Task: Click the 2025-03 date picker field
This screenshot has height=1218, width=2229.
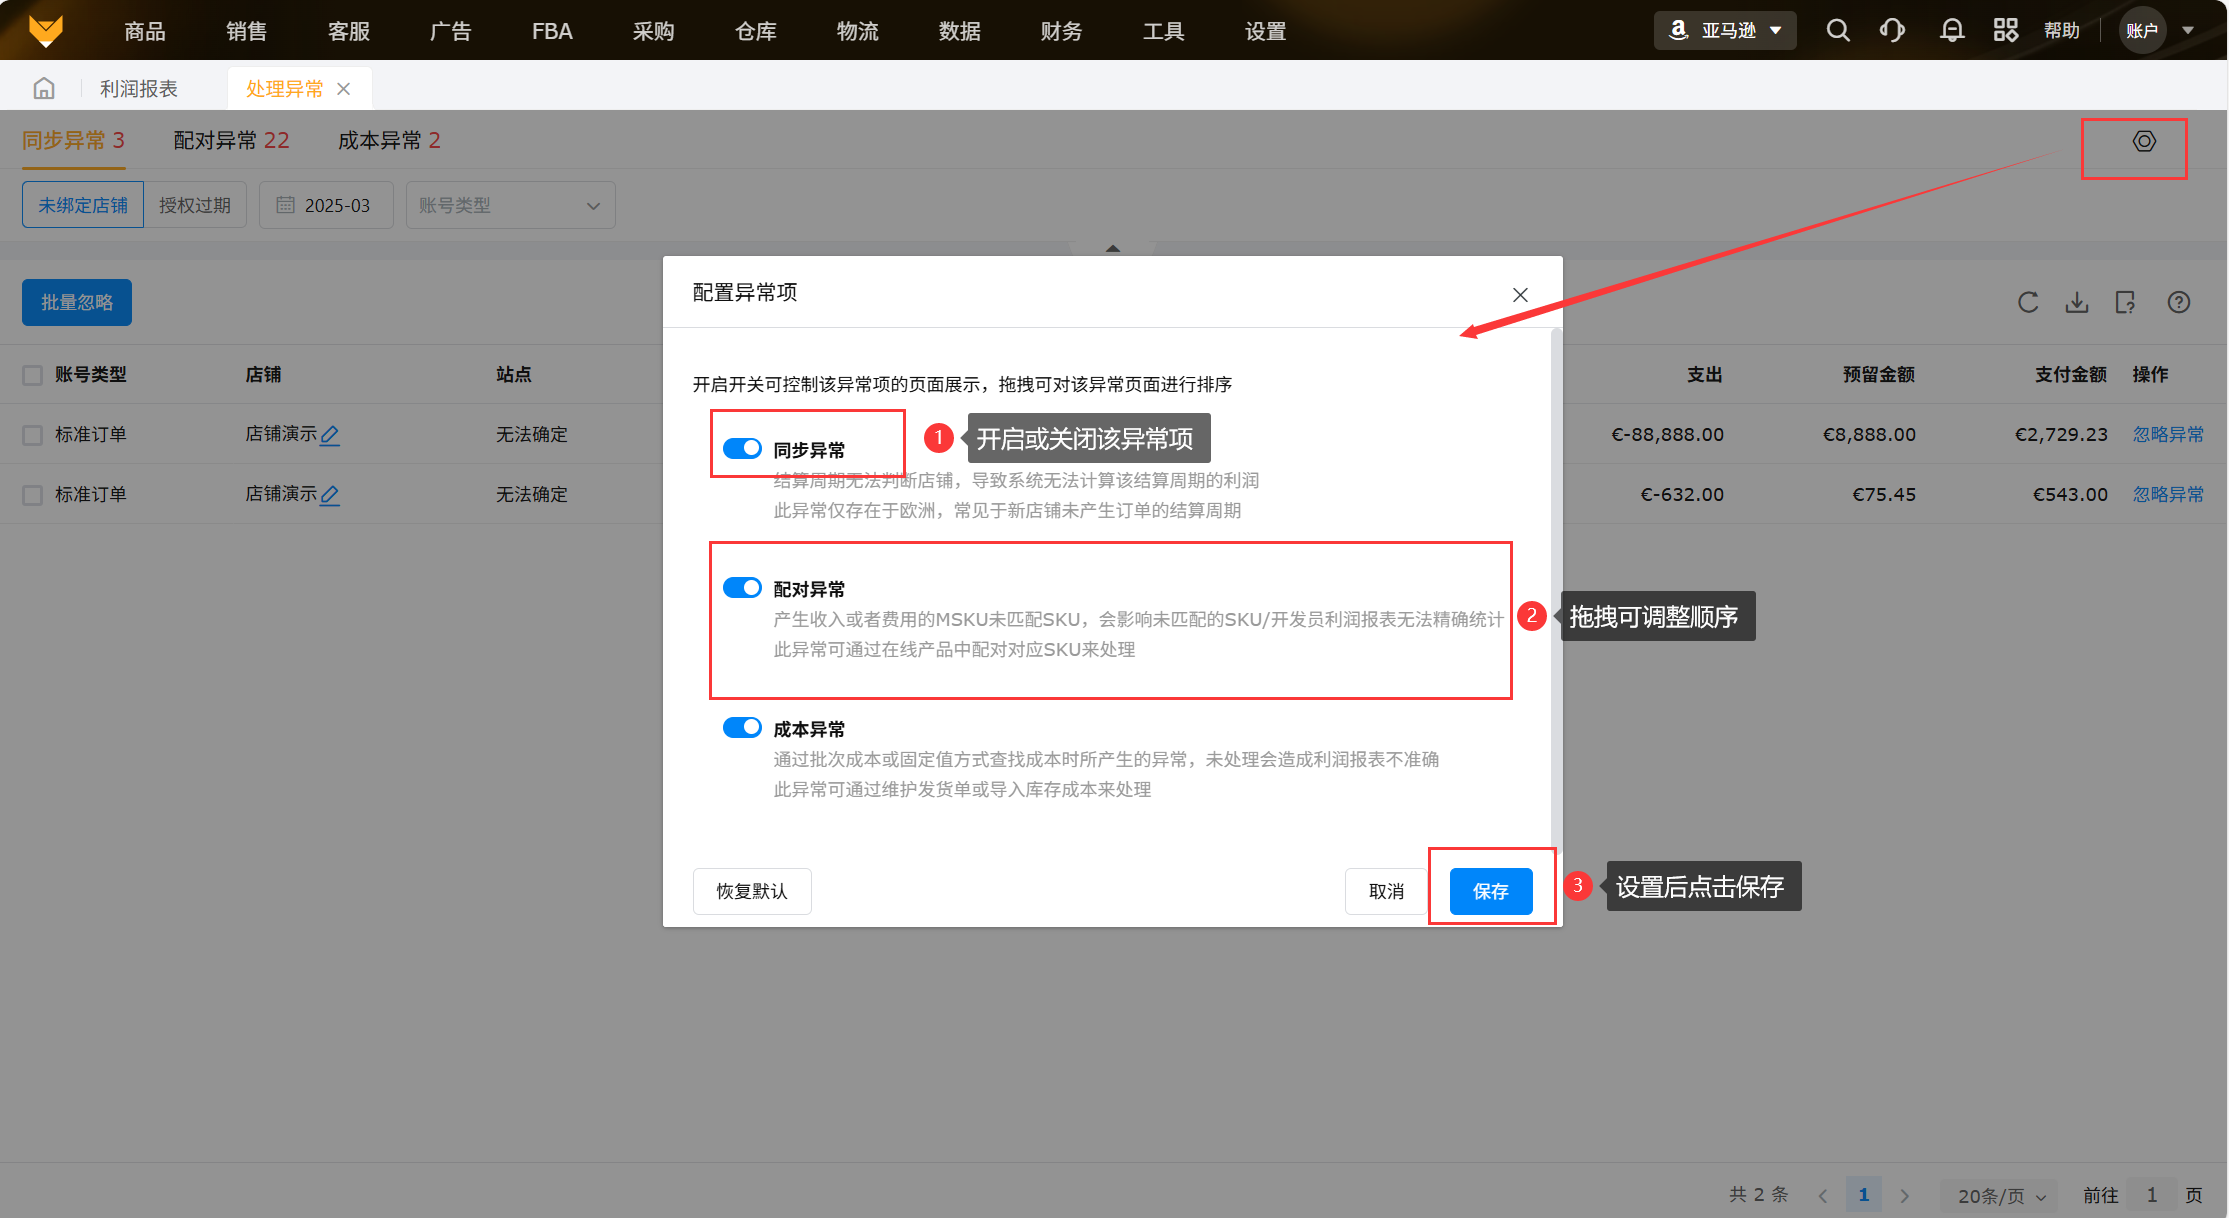Action: pyautogui.click(x=326, y=205)
